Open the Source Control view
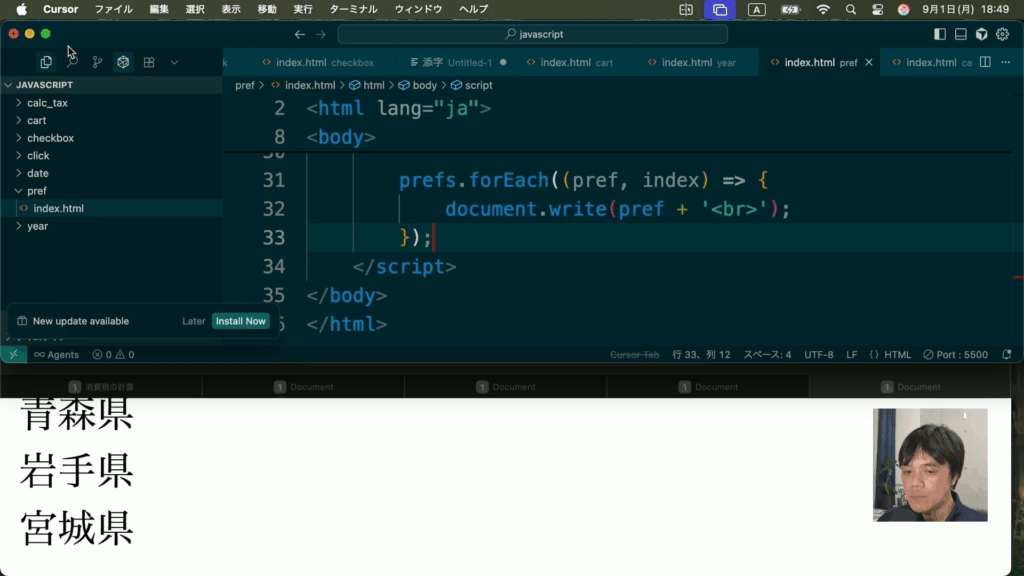The image size is (1024, 576). coord(97,62)
